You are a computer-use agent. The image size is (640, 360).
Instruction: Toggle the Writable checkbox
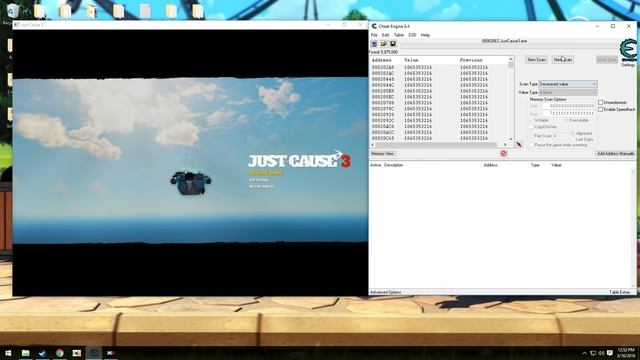pos(532,120)
